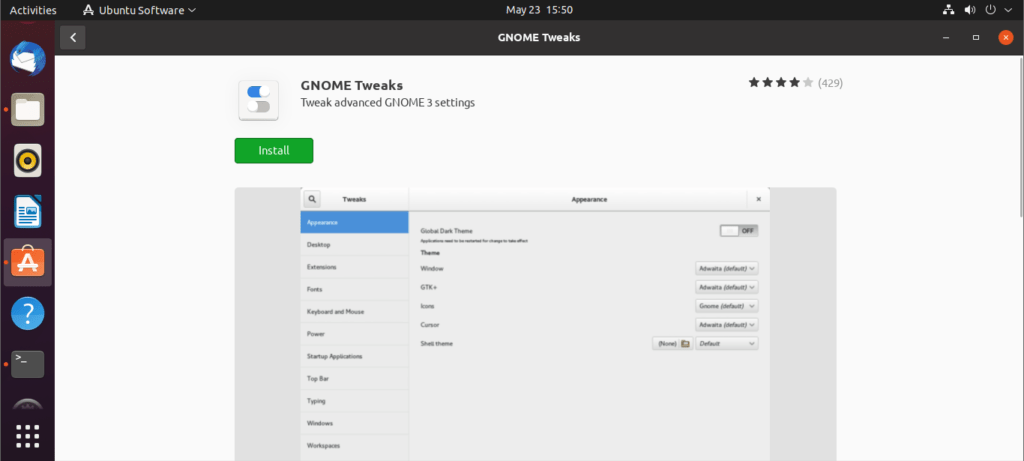Click the star rating
This screenshot has height=461, width=1024.
781,83
